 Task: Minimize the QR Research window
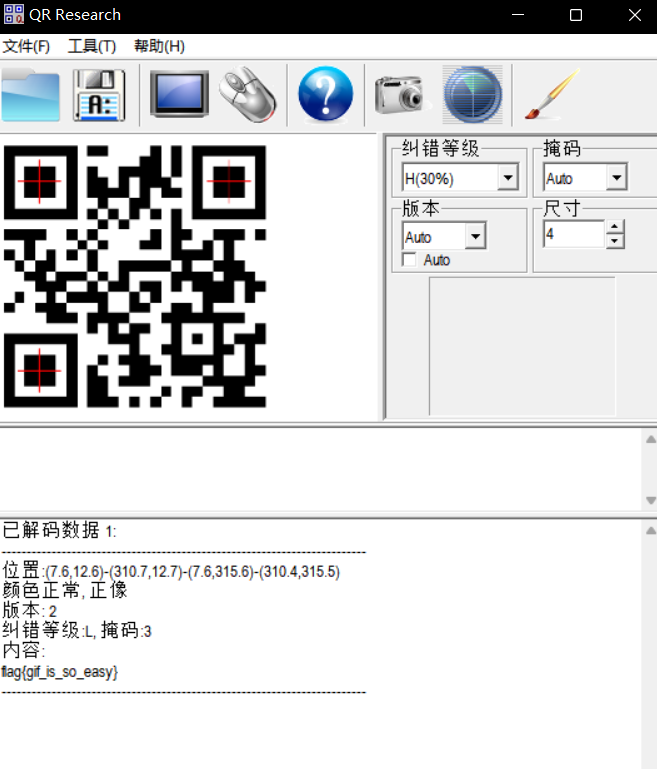click(x=518, y=15)
